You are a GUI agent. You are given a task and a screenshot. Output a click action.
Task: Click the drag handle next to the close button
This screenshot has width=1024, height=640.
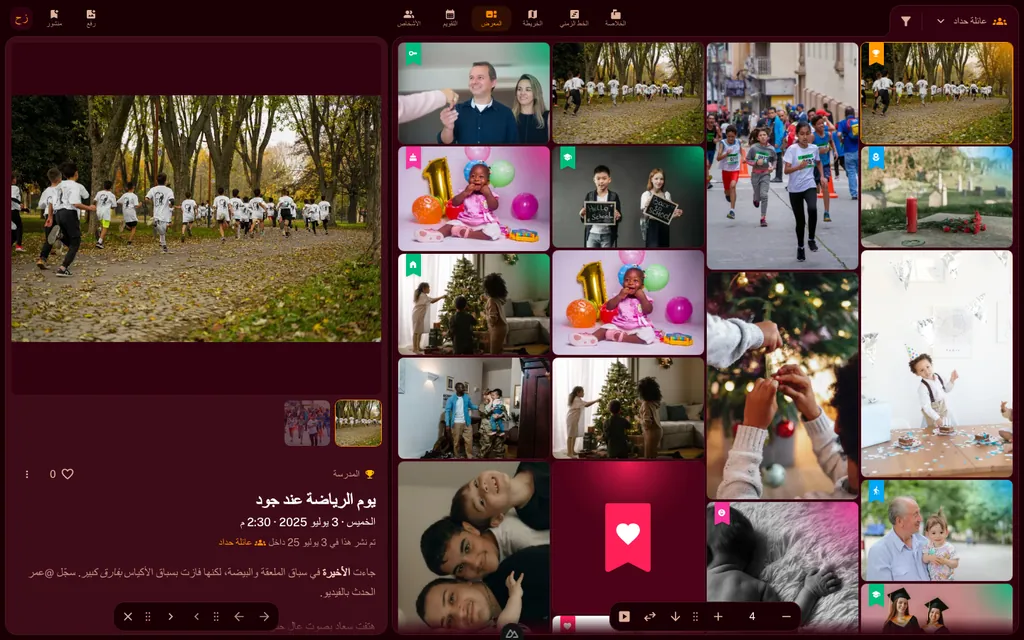click(x=148, y=616)
